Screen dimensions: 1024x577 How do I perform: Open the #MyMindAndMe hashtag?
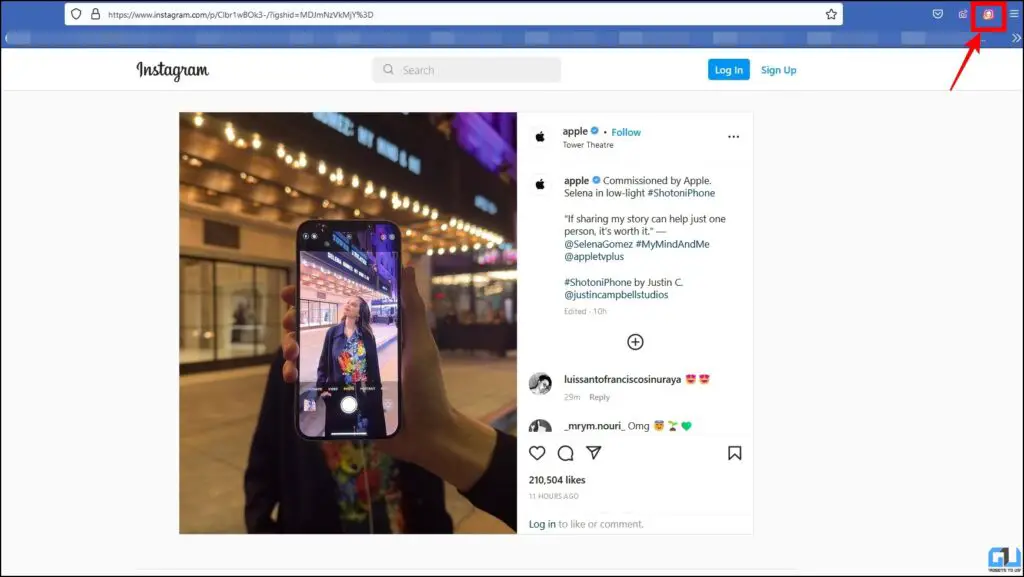(672, 244)
